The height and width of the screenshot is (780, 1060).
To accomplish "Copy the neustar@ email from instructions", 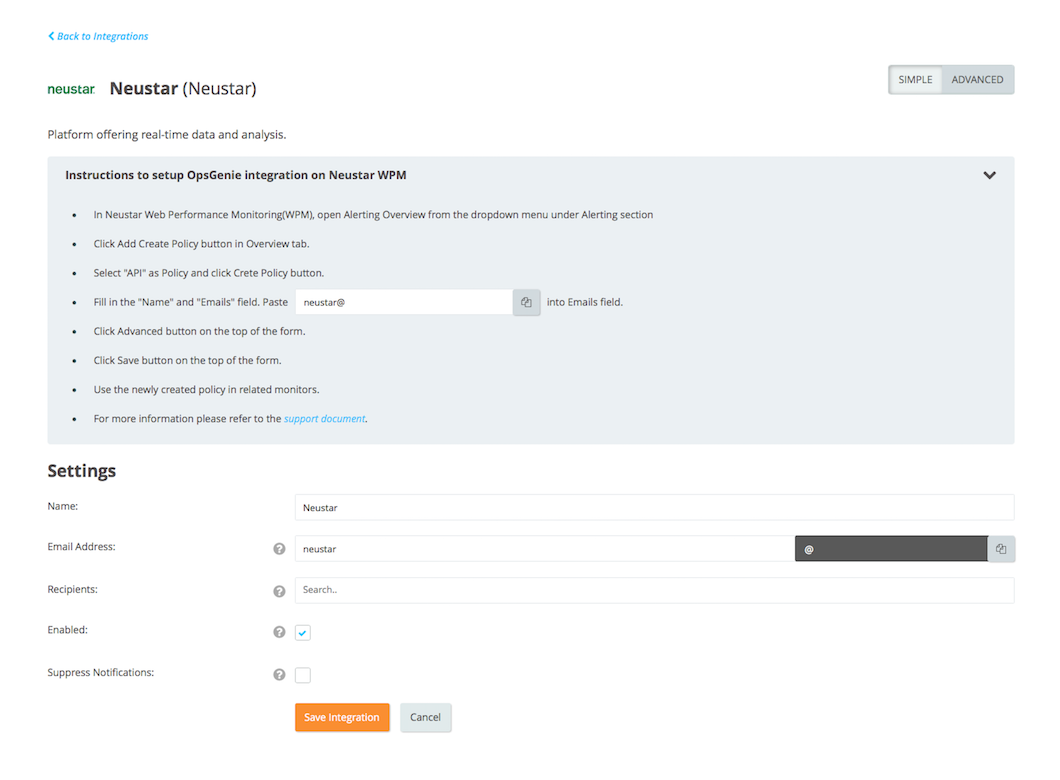I will pyautogui.click(x=526, y=302).
